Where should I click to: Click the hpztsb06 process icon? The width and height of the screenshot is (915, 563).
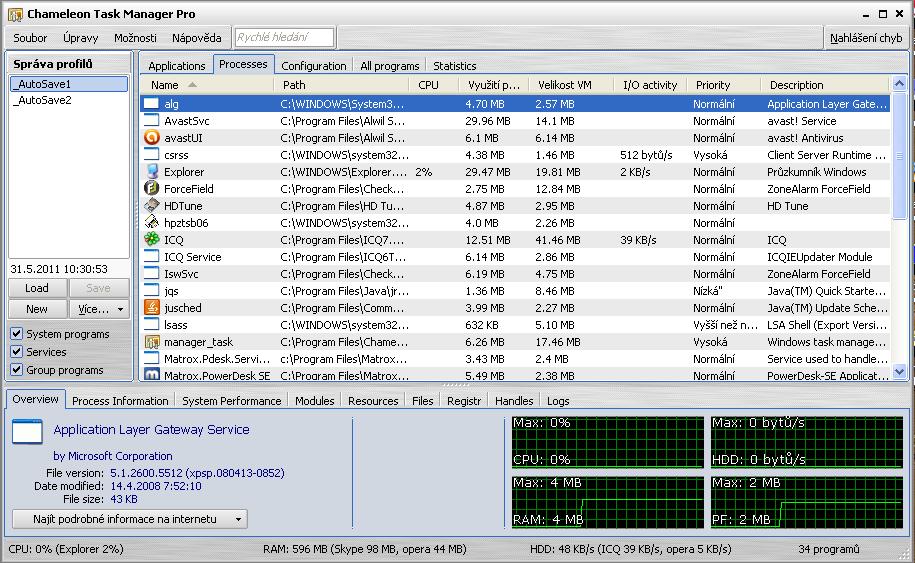tap(152, 223)
